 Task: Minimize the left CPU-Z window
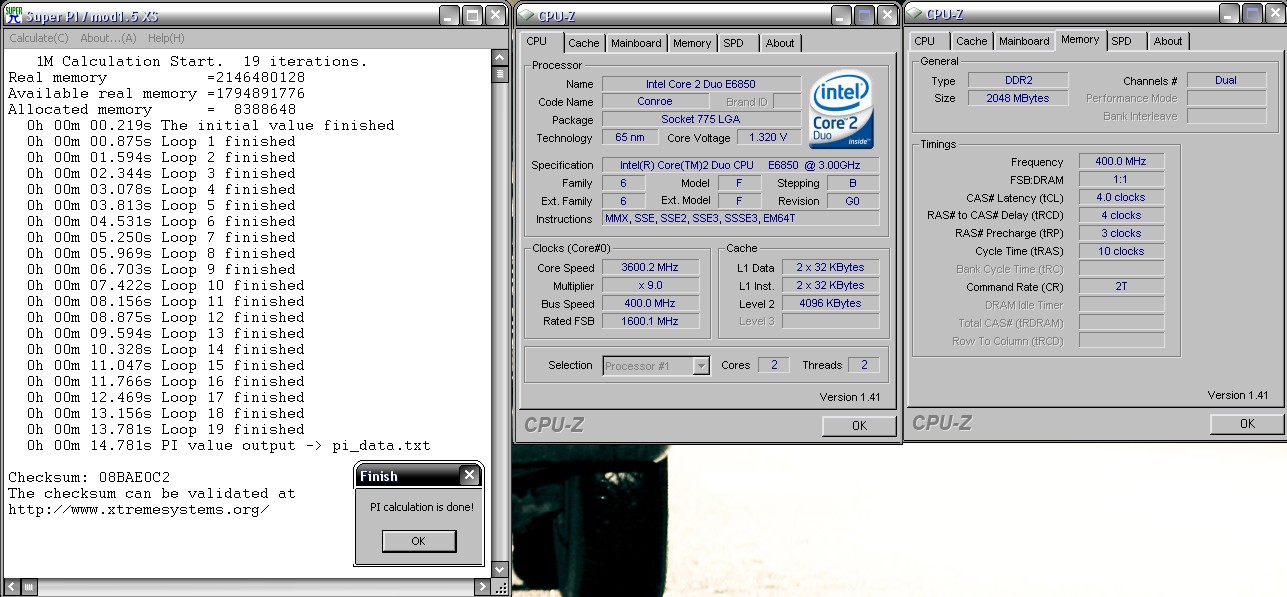coord(841,15)
